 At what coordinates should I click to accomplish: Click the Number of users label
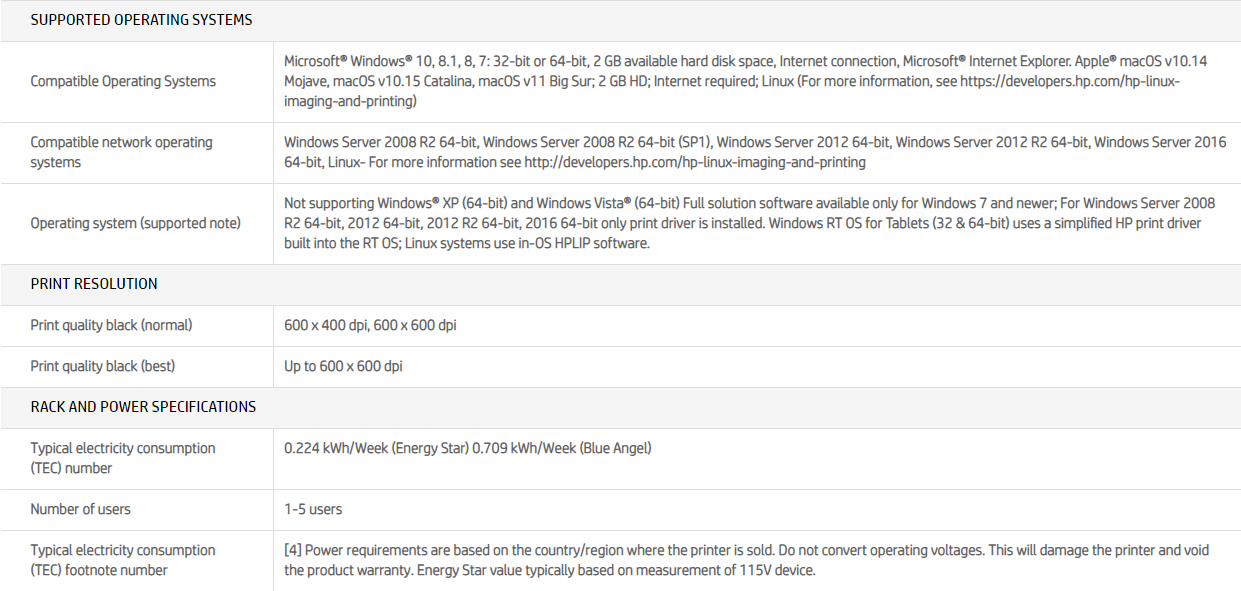pos(80,509)
